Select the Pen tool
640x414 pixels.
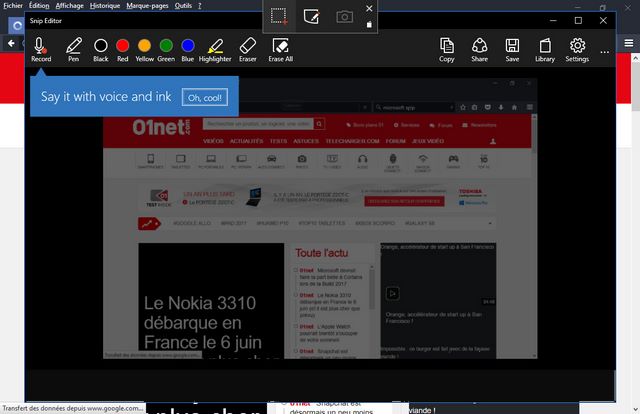[73, 48]
